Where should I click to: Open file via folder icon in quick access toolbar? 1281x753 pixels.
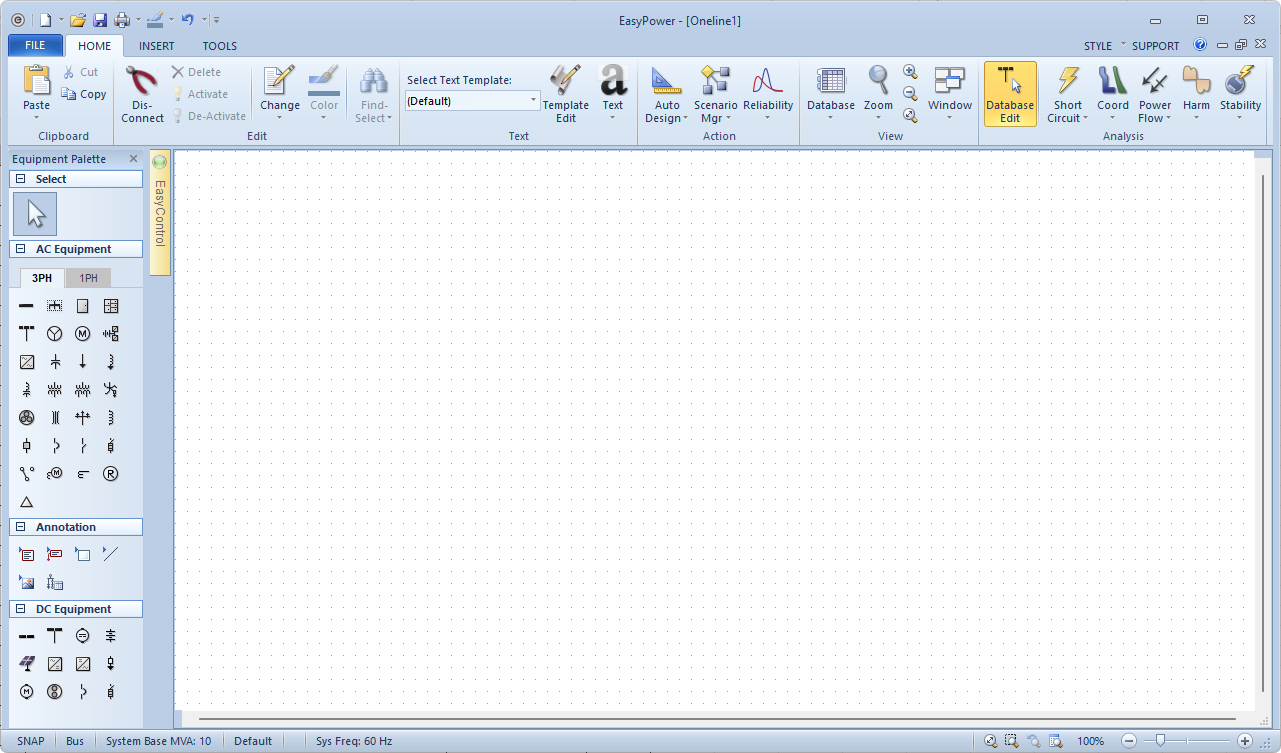(77, 19)
